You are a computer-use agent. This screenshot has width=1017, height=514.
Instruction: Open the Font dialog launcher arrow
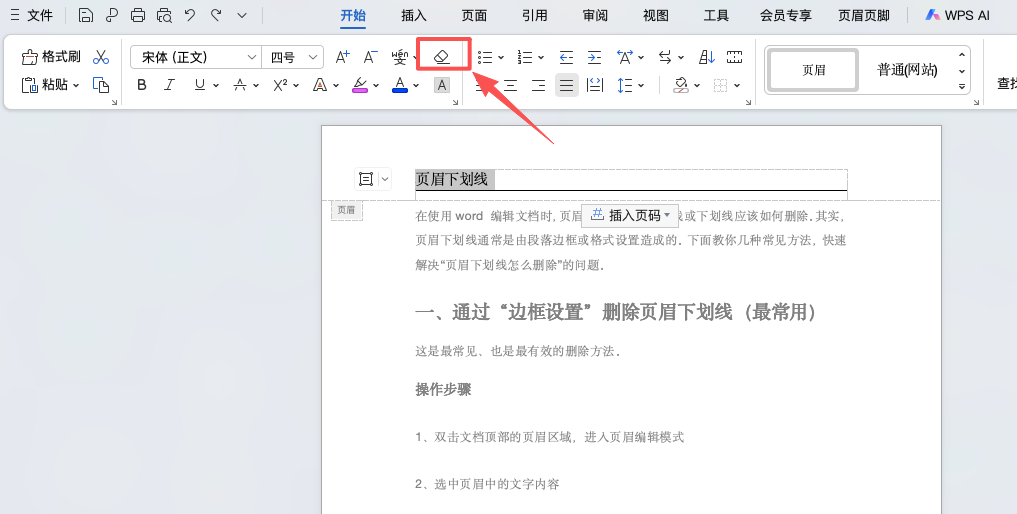click(x=455, y=102)
